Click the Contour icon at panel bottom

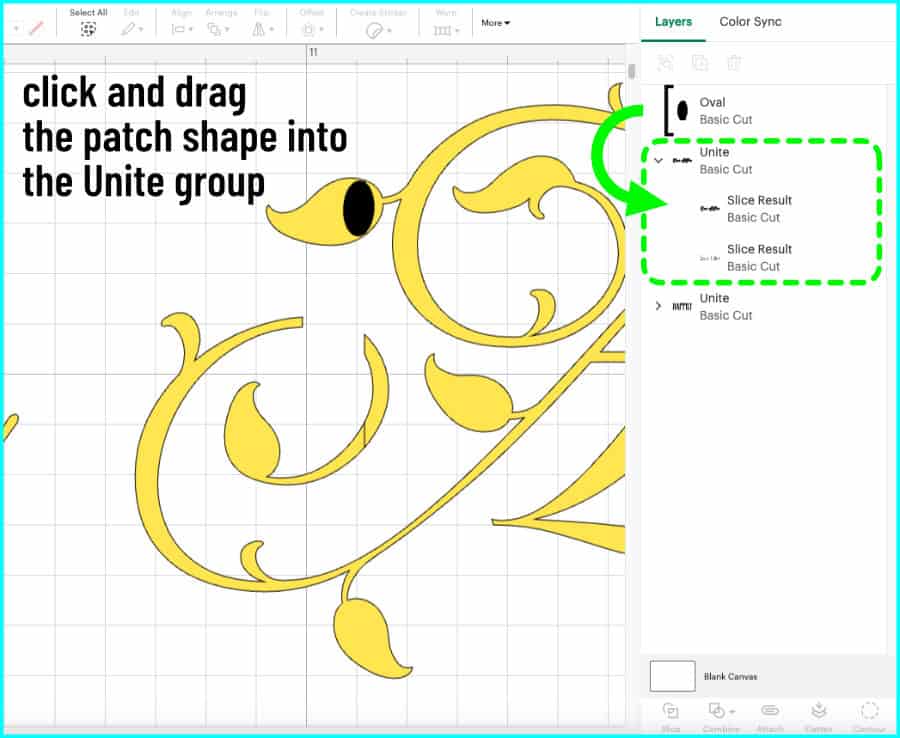pyautogui.click(x=869, y=710)
